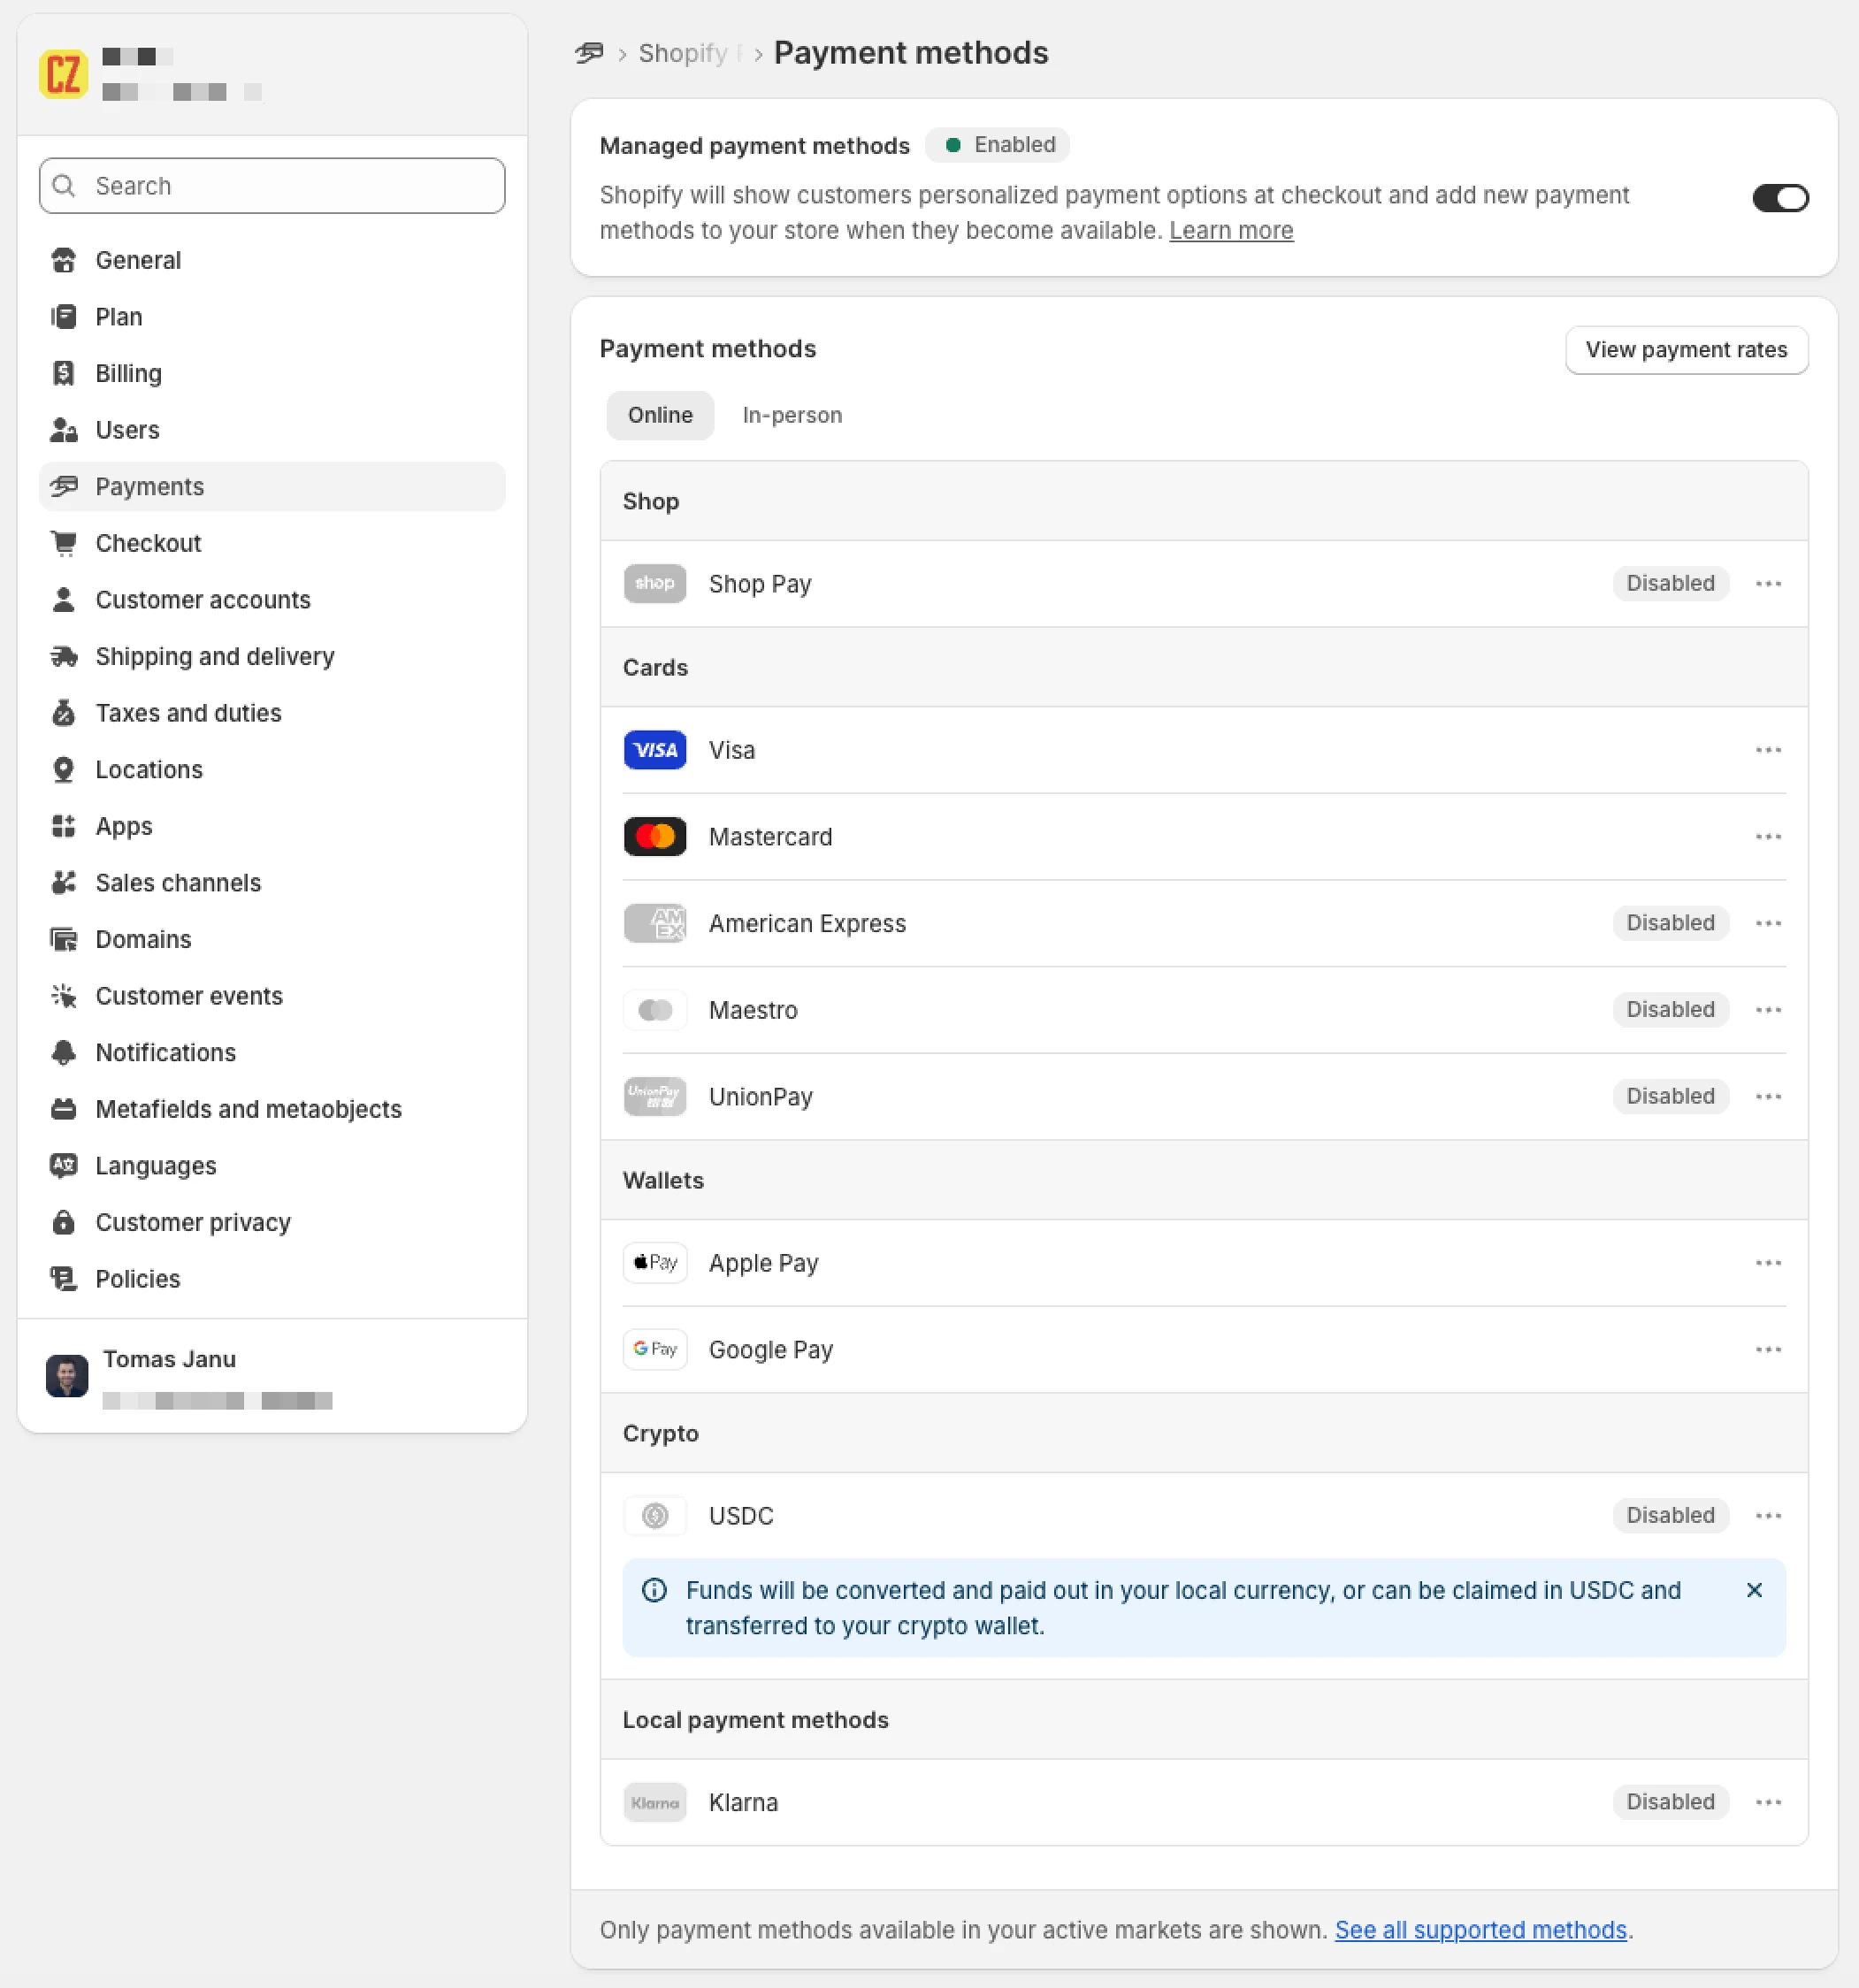Open the more options menu for USDC
The width and height of the screenshot is (1859, 1988).
(x=1768, y=1516)
